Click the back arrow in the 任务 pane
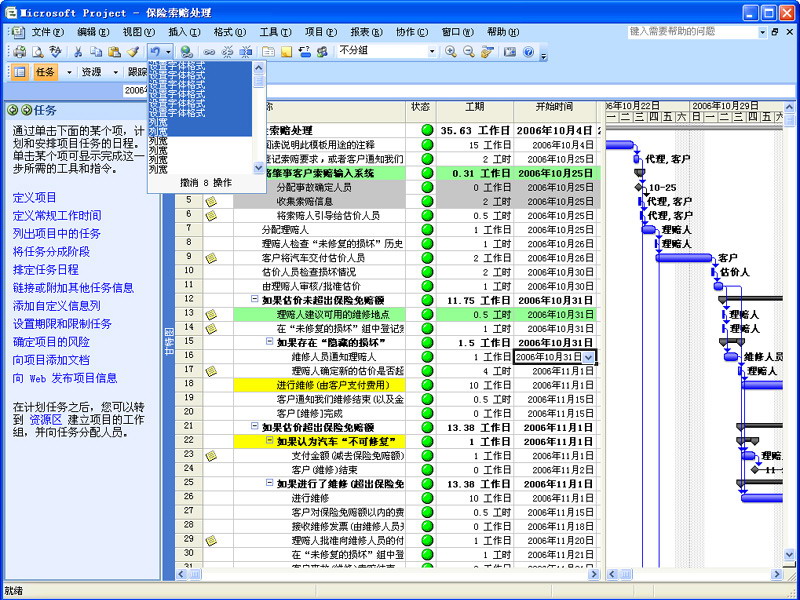 coord(13,110)
